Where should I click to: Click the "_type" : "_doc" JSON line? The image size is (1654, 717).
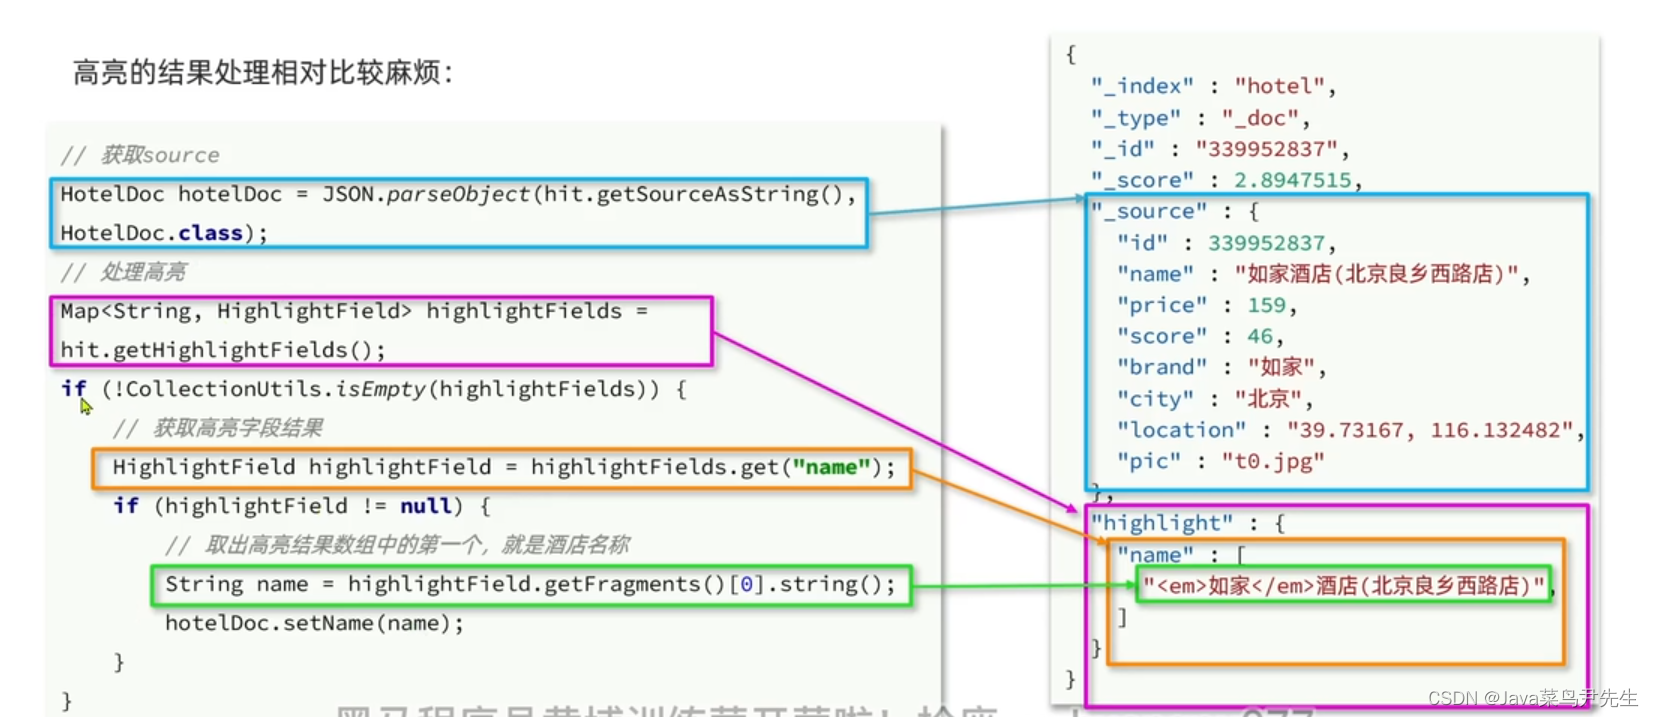[x=1200, y=118]
